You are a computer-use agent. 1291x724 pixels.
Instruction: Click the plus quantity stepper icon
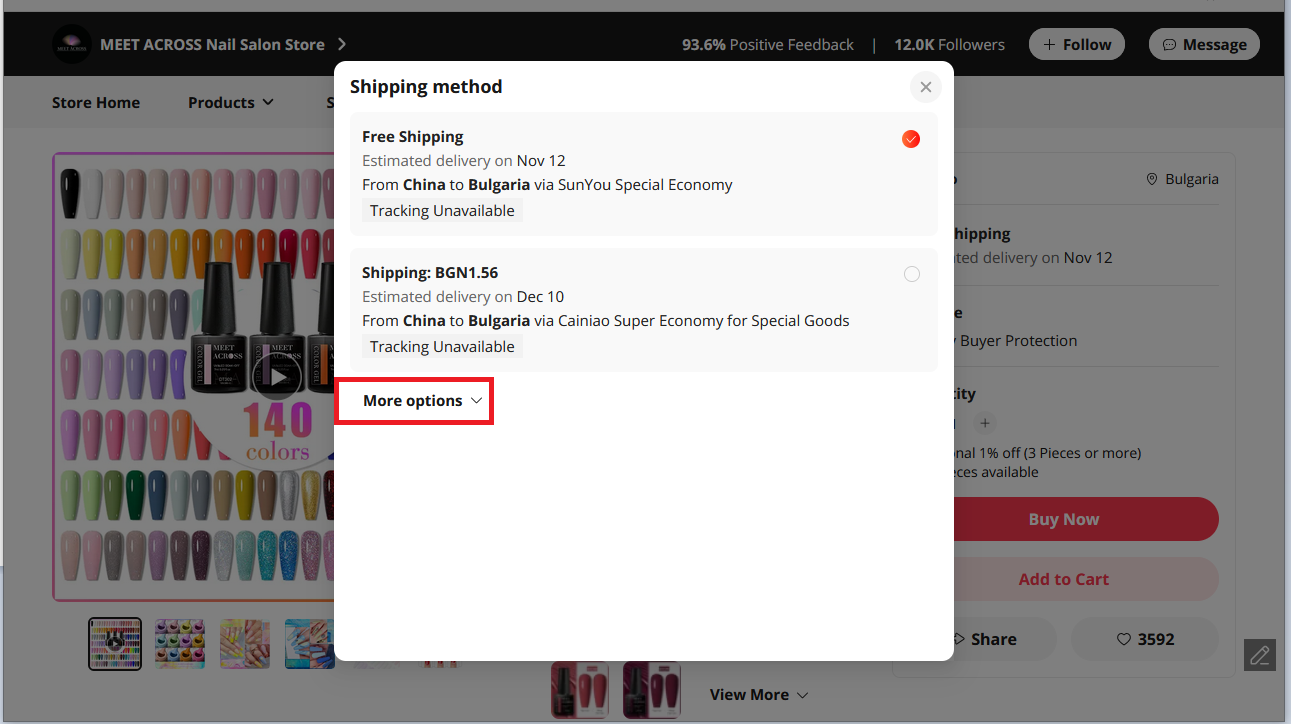[x=985, y=423]
